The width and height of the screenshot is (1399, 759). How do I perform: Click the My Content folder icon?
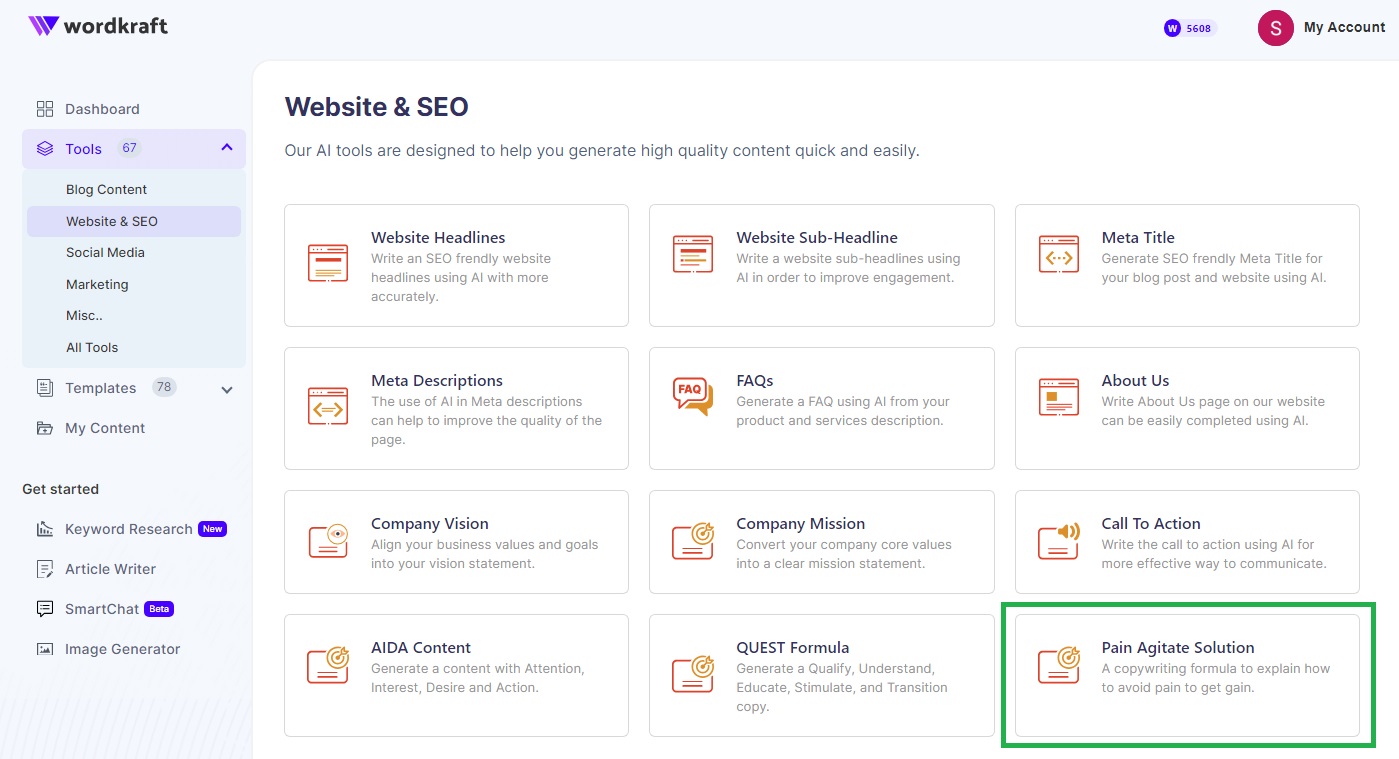click(x=45, y=428)
